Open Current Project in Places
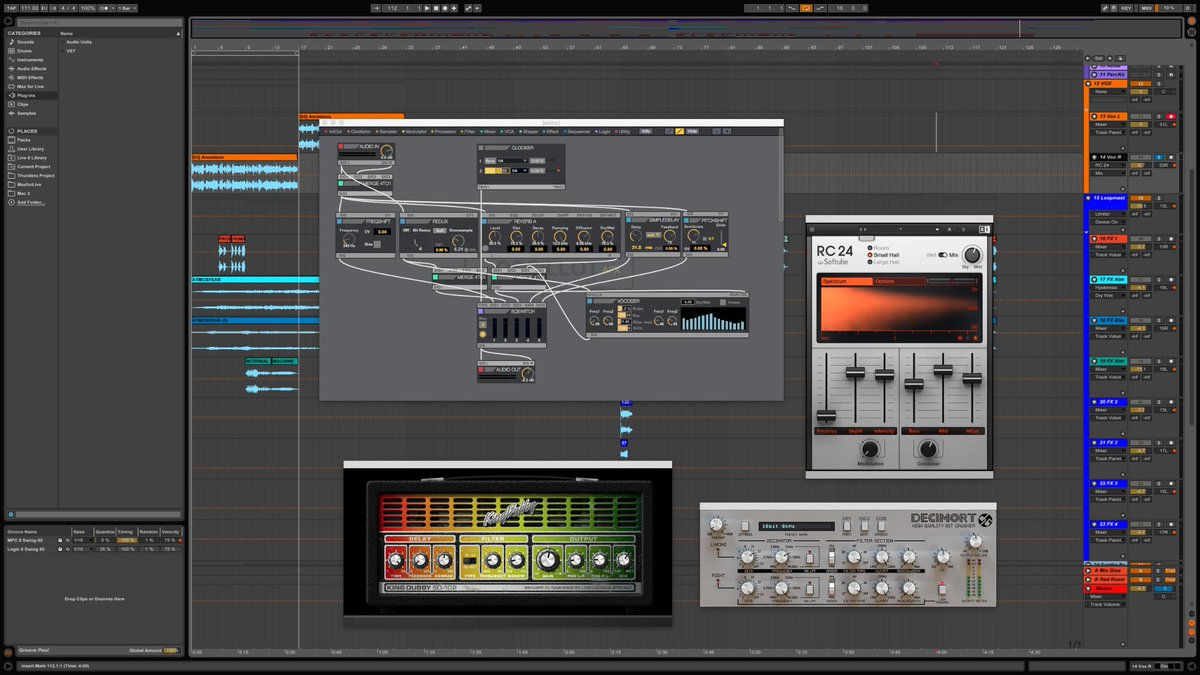 pyautogui.click(x=33, y=166)
